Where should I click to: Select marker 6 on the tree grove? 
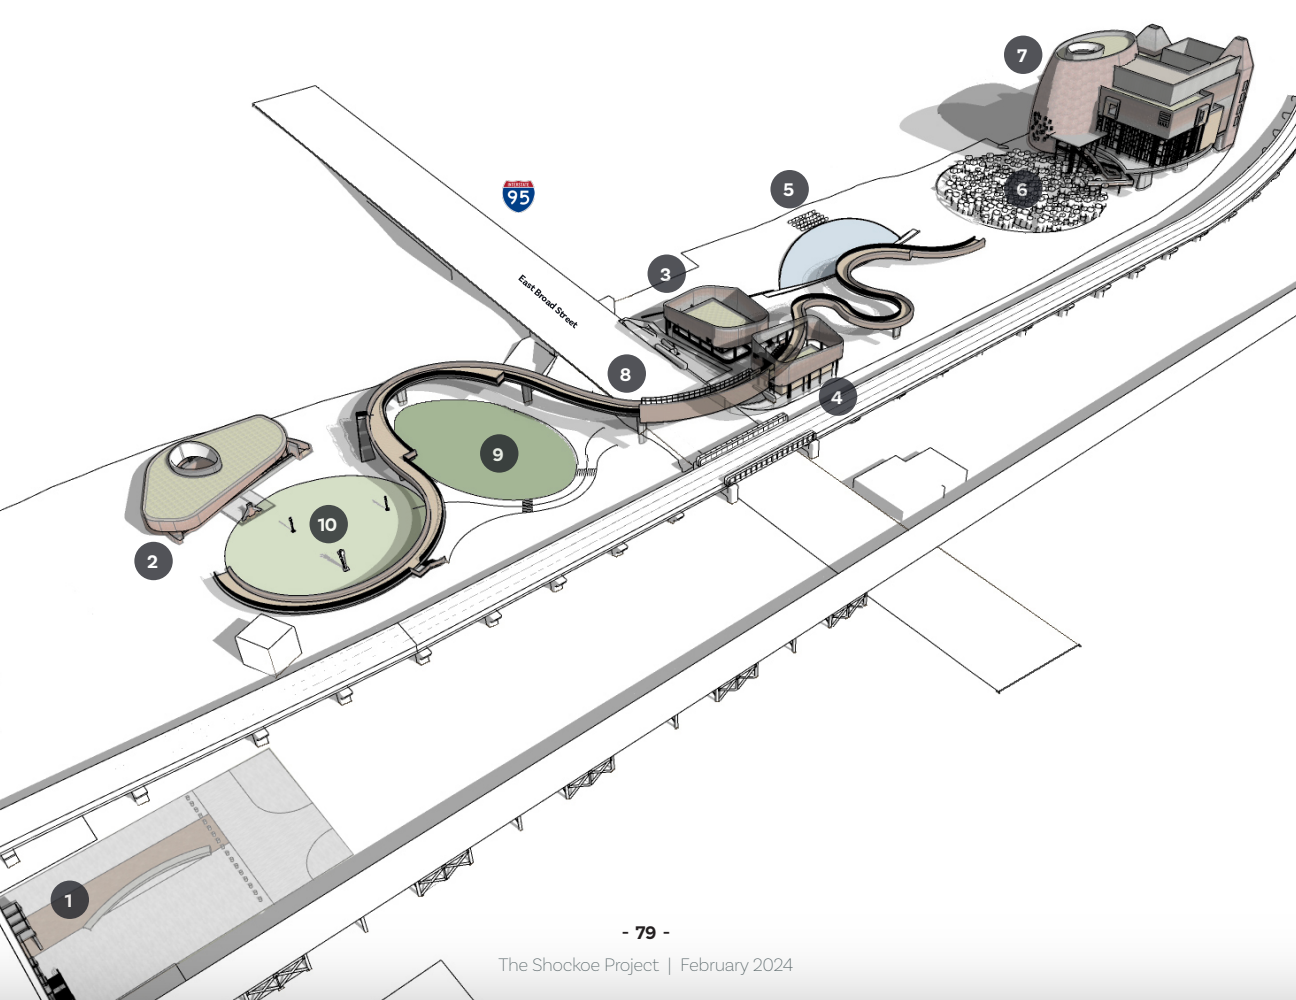tap(1021, 189)
